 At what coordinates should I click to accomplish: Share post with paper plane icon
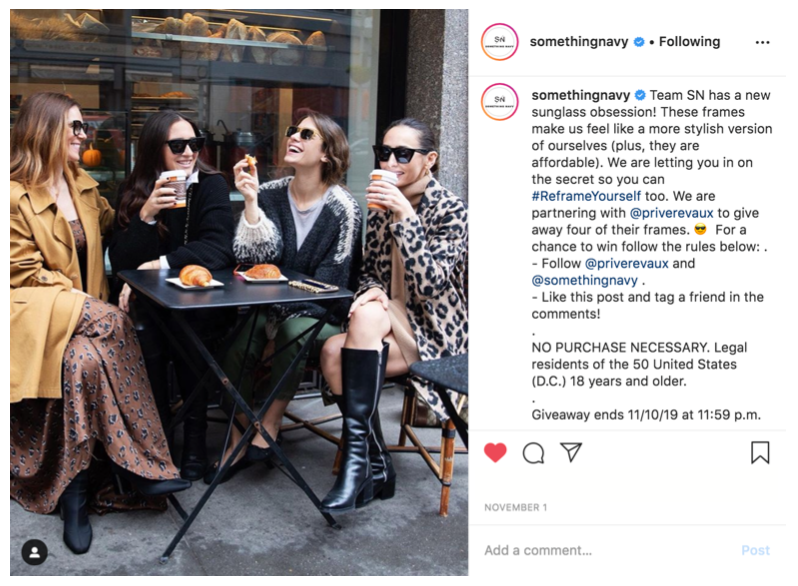point(571,452)
